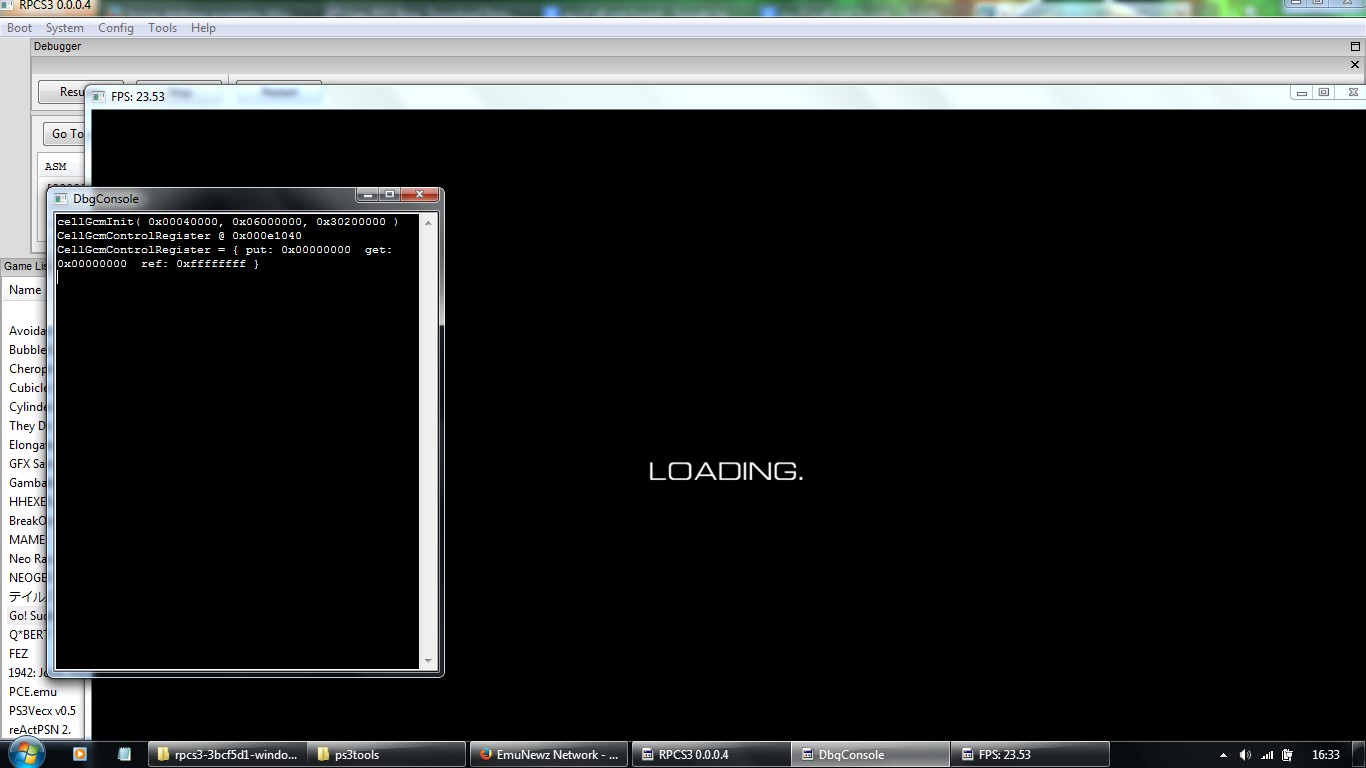Click the FPS window title icon
Image resolution: width=1366 pixels, height=768 pixels.
pos(99,97)
